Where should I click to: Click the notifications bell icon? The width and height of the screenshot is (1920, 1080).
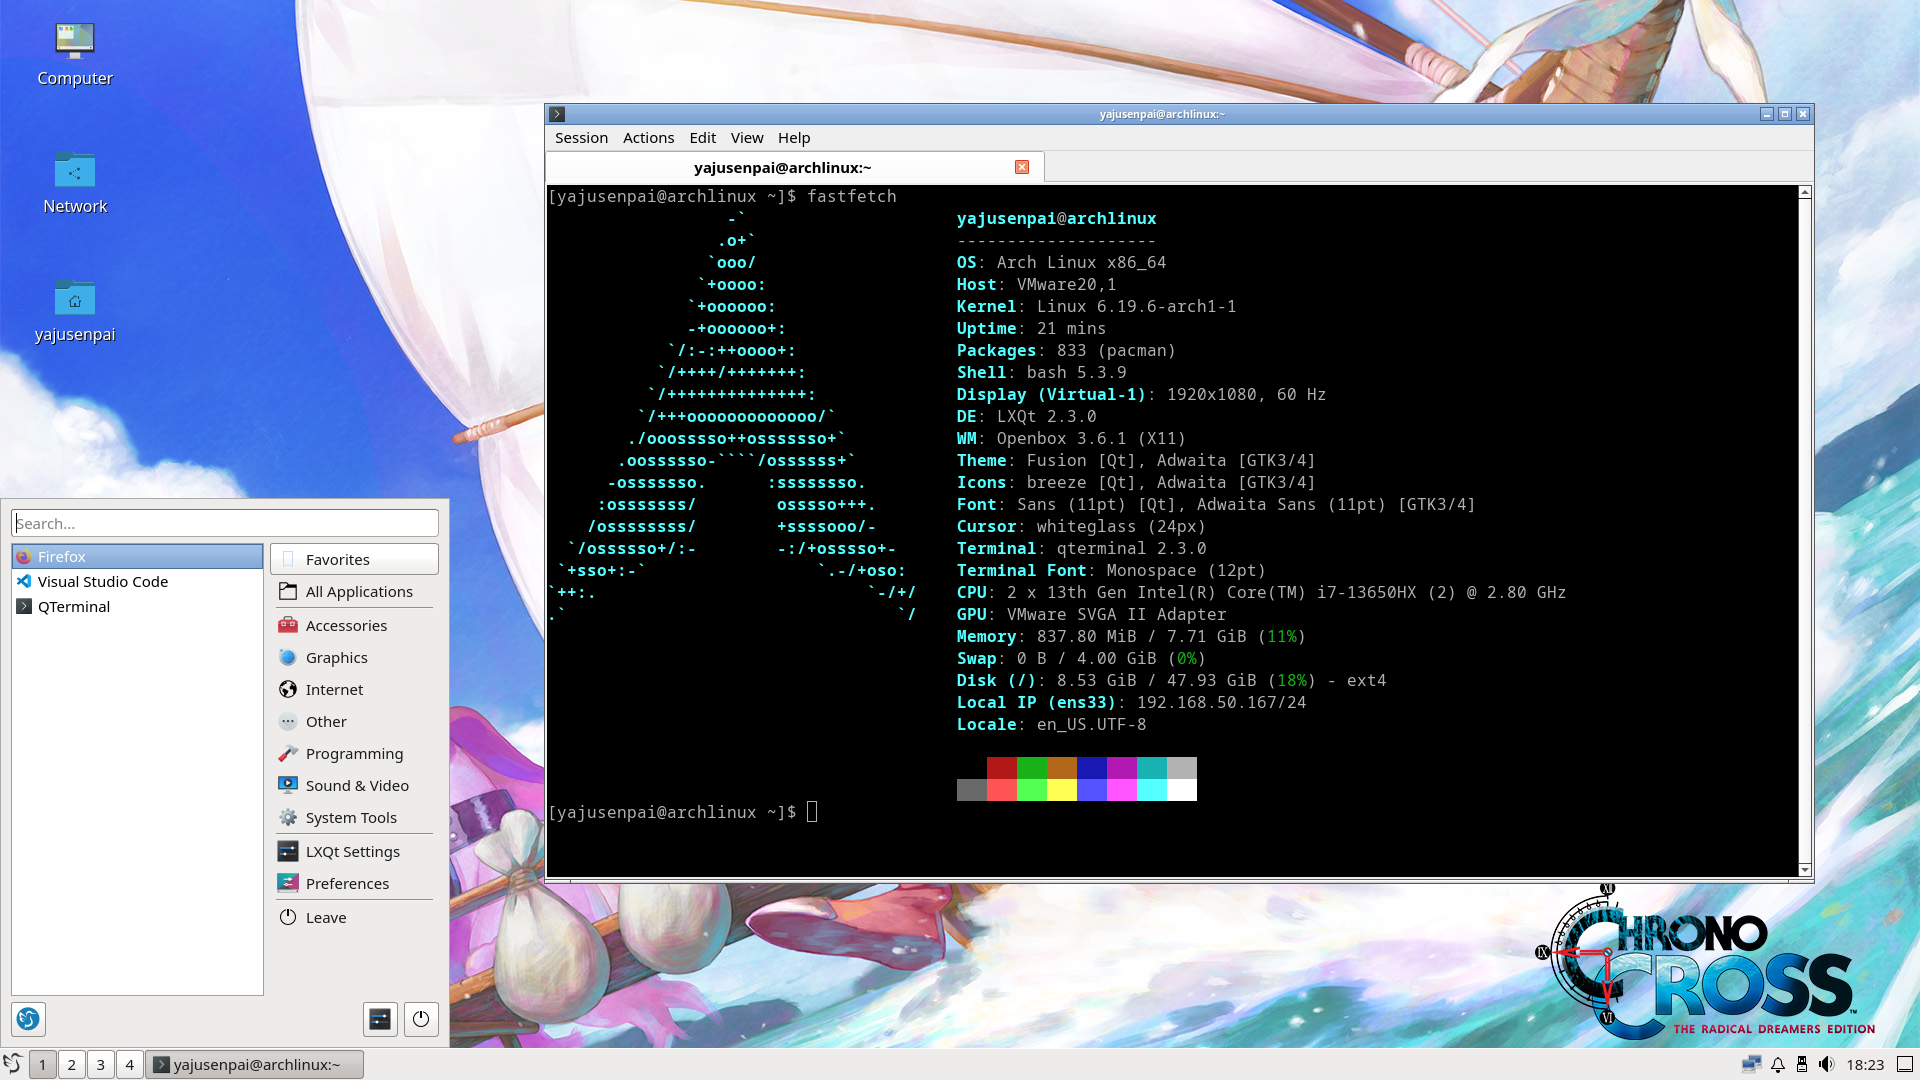[x=1778, y=1064]
